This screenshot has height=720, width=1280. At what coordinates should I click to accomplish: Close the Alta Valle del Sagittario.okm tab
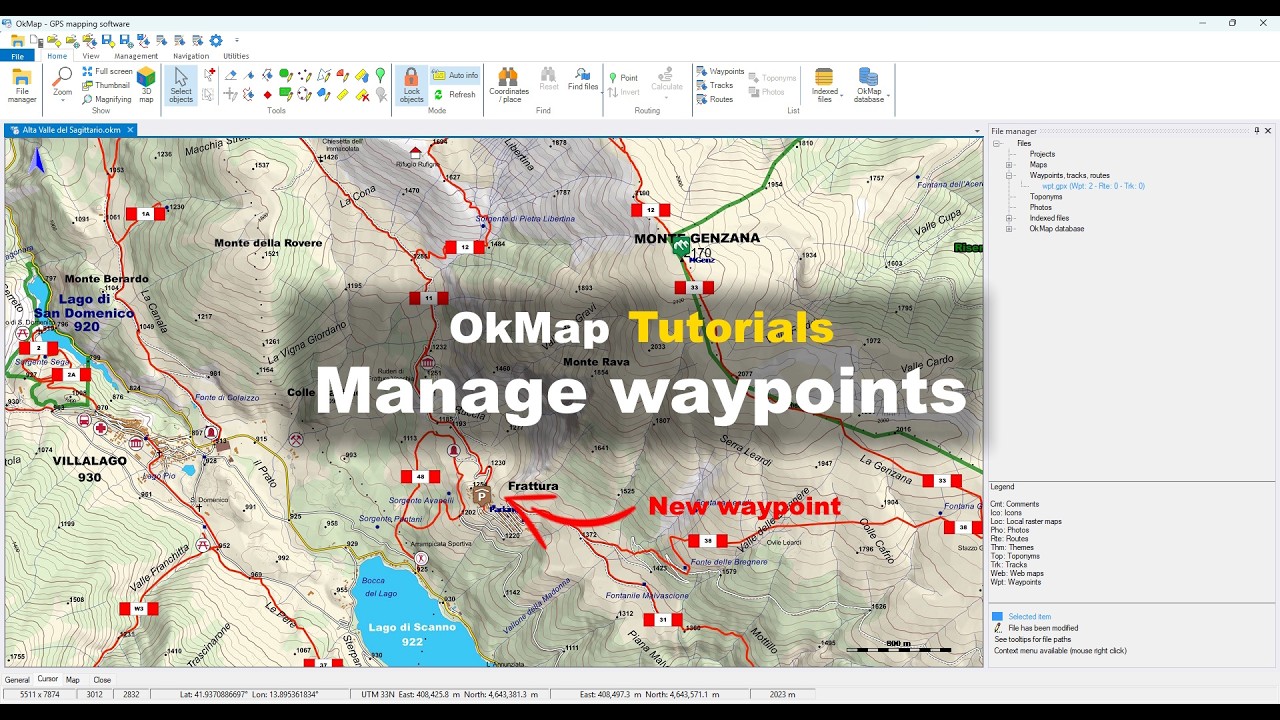coord(130,130)
